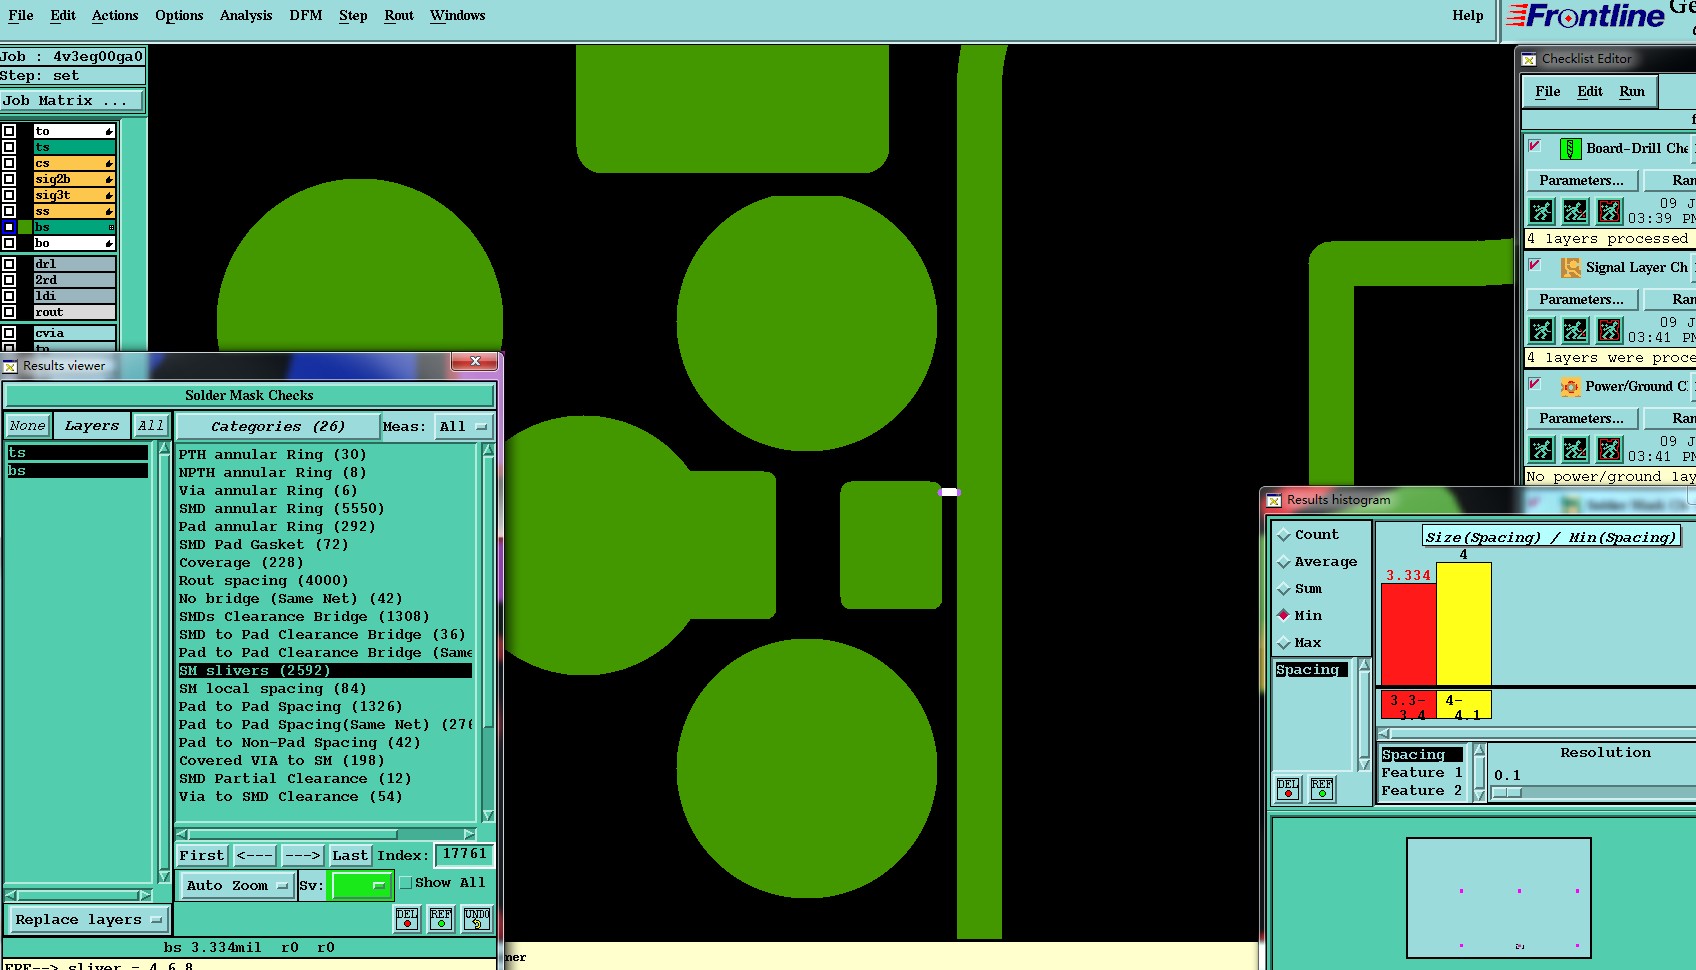Screen dimensions: 1696x970
Task: Click hand icon on 'sig2b' layer row
Action: point(109,180)
